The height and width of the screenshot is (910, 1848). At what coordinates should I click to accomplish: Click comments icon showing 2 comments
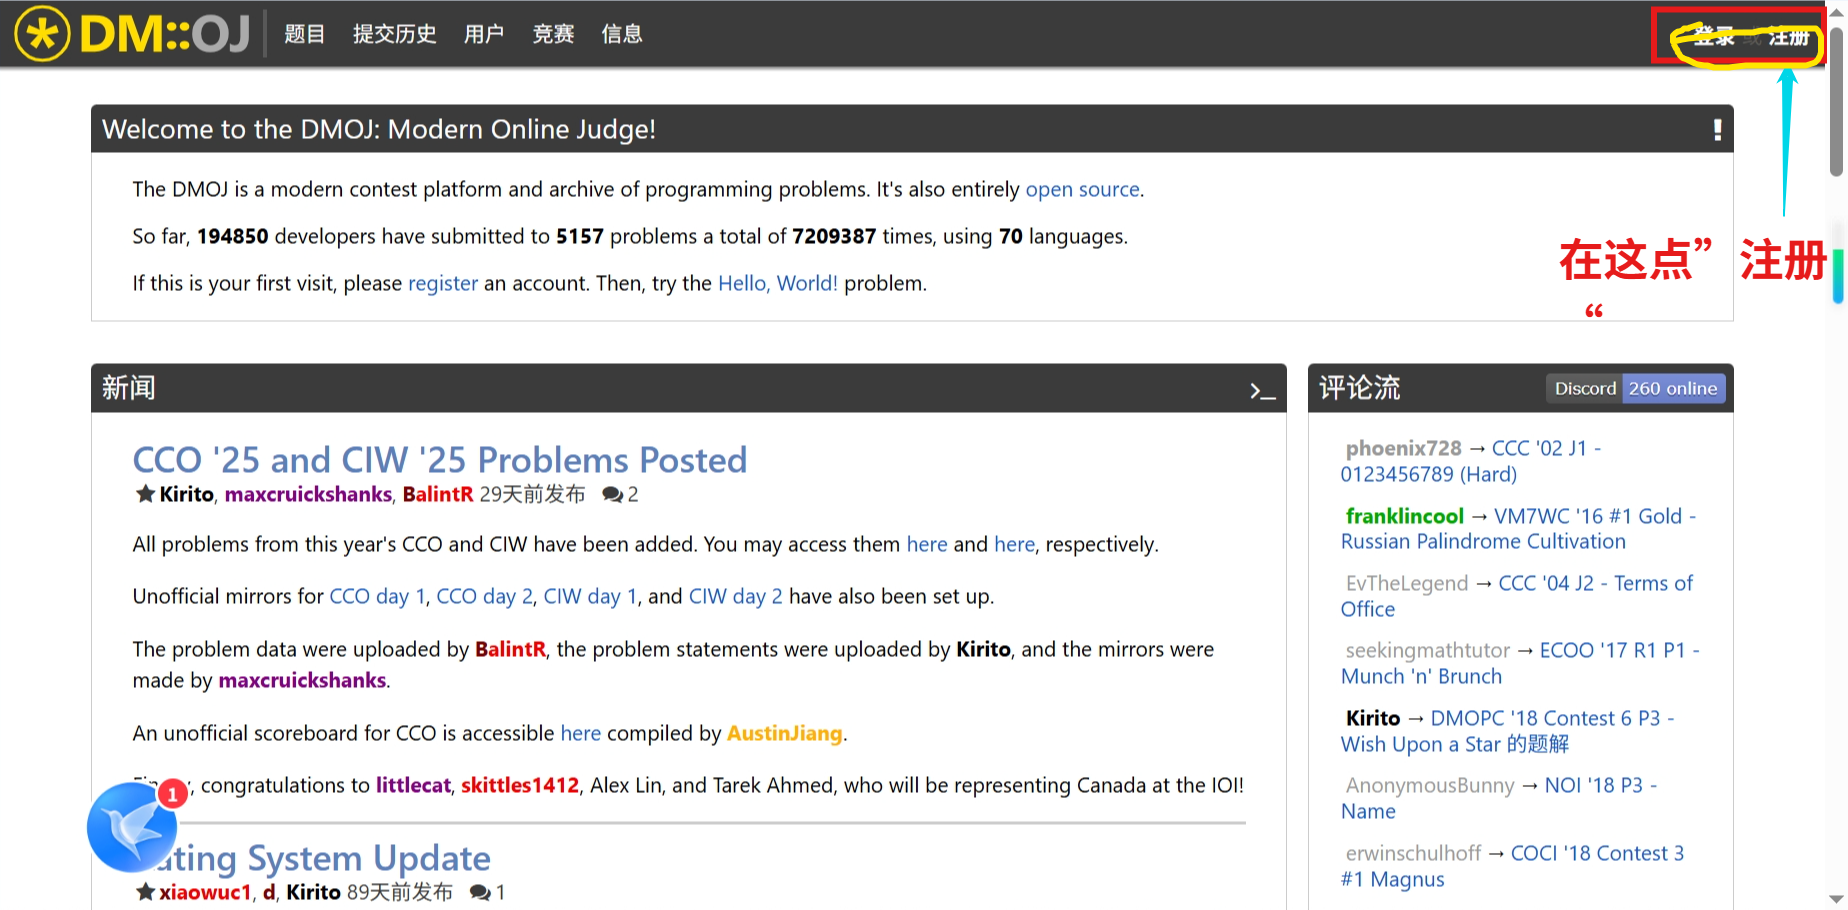612,494
